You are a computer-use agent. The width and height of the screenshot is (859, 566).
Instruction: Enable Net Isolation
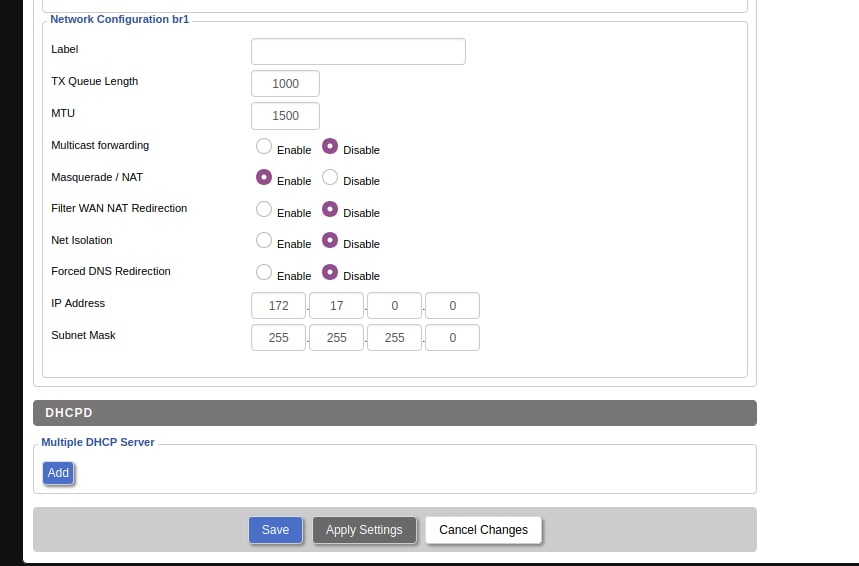(x=264, y=241)
